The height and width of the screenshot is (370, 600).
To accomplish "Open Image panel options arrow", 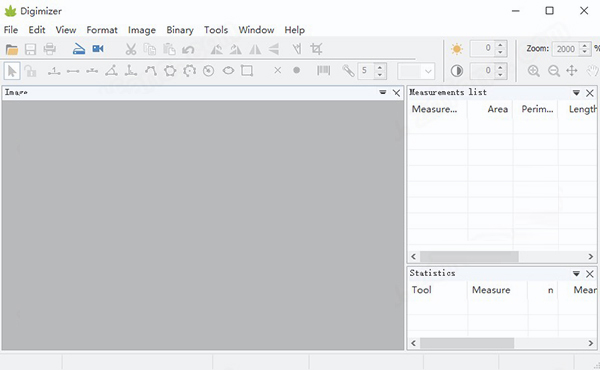I will coord(383,92).
